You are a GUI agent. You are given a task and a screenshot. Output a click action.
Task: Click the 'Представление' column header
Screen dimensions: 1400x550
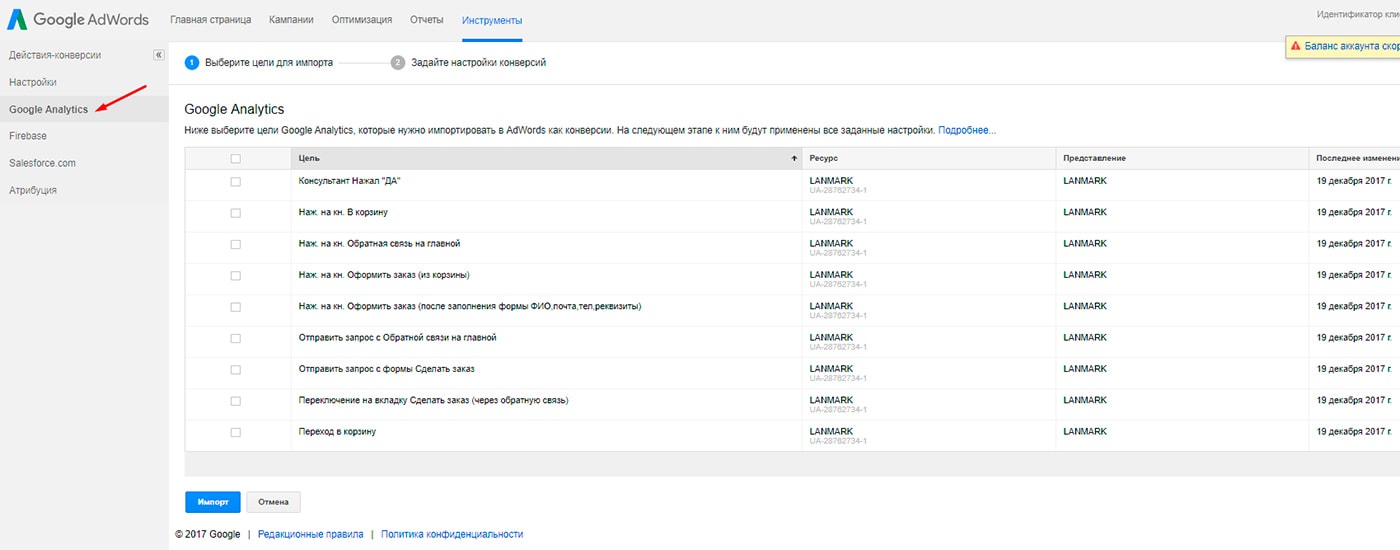point(1094,158)
